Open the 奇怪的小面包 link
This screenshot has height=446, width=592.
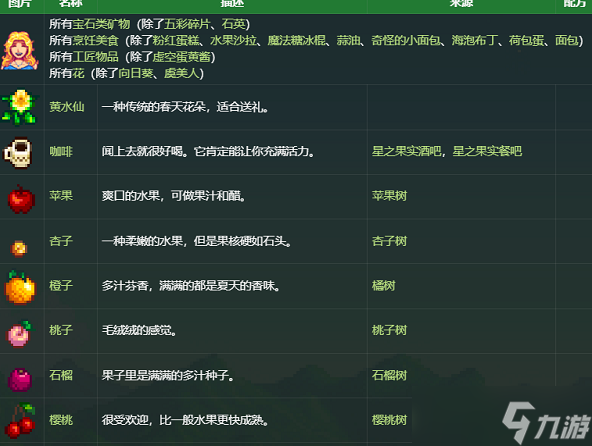(x=406, y=40)
